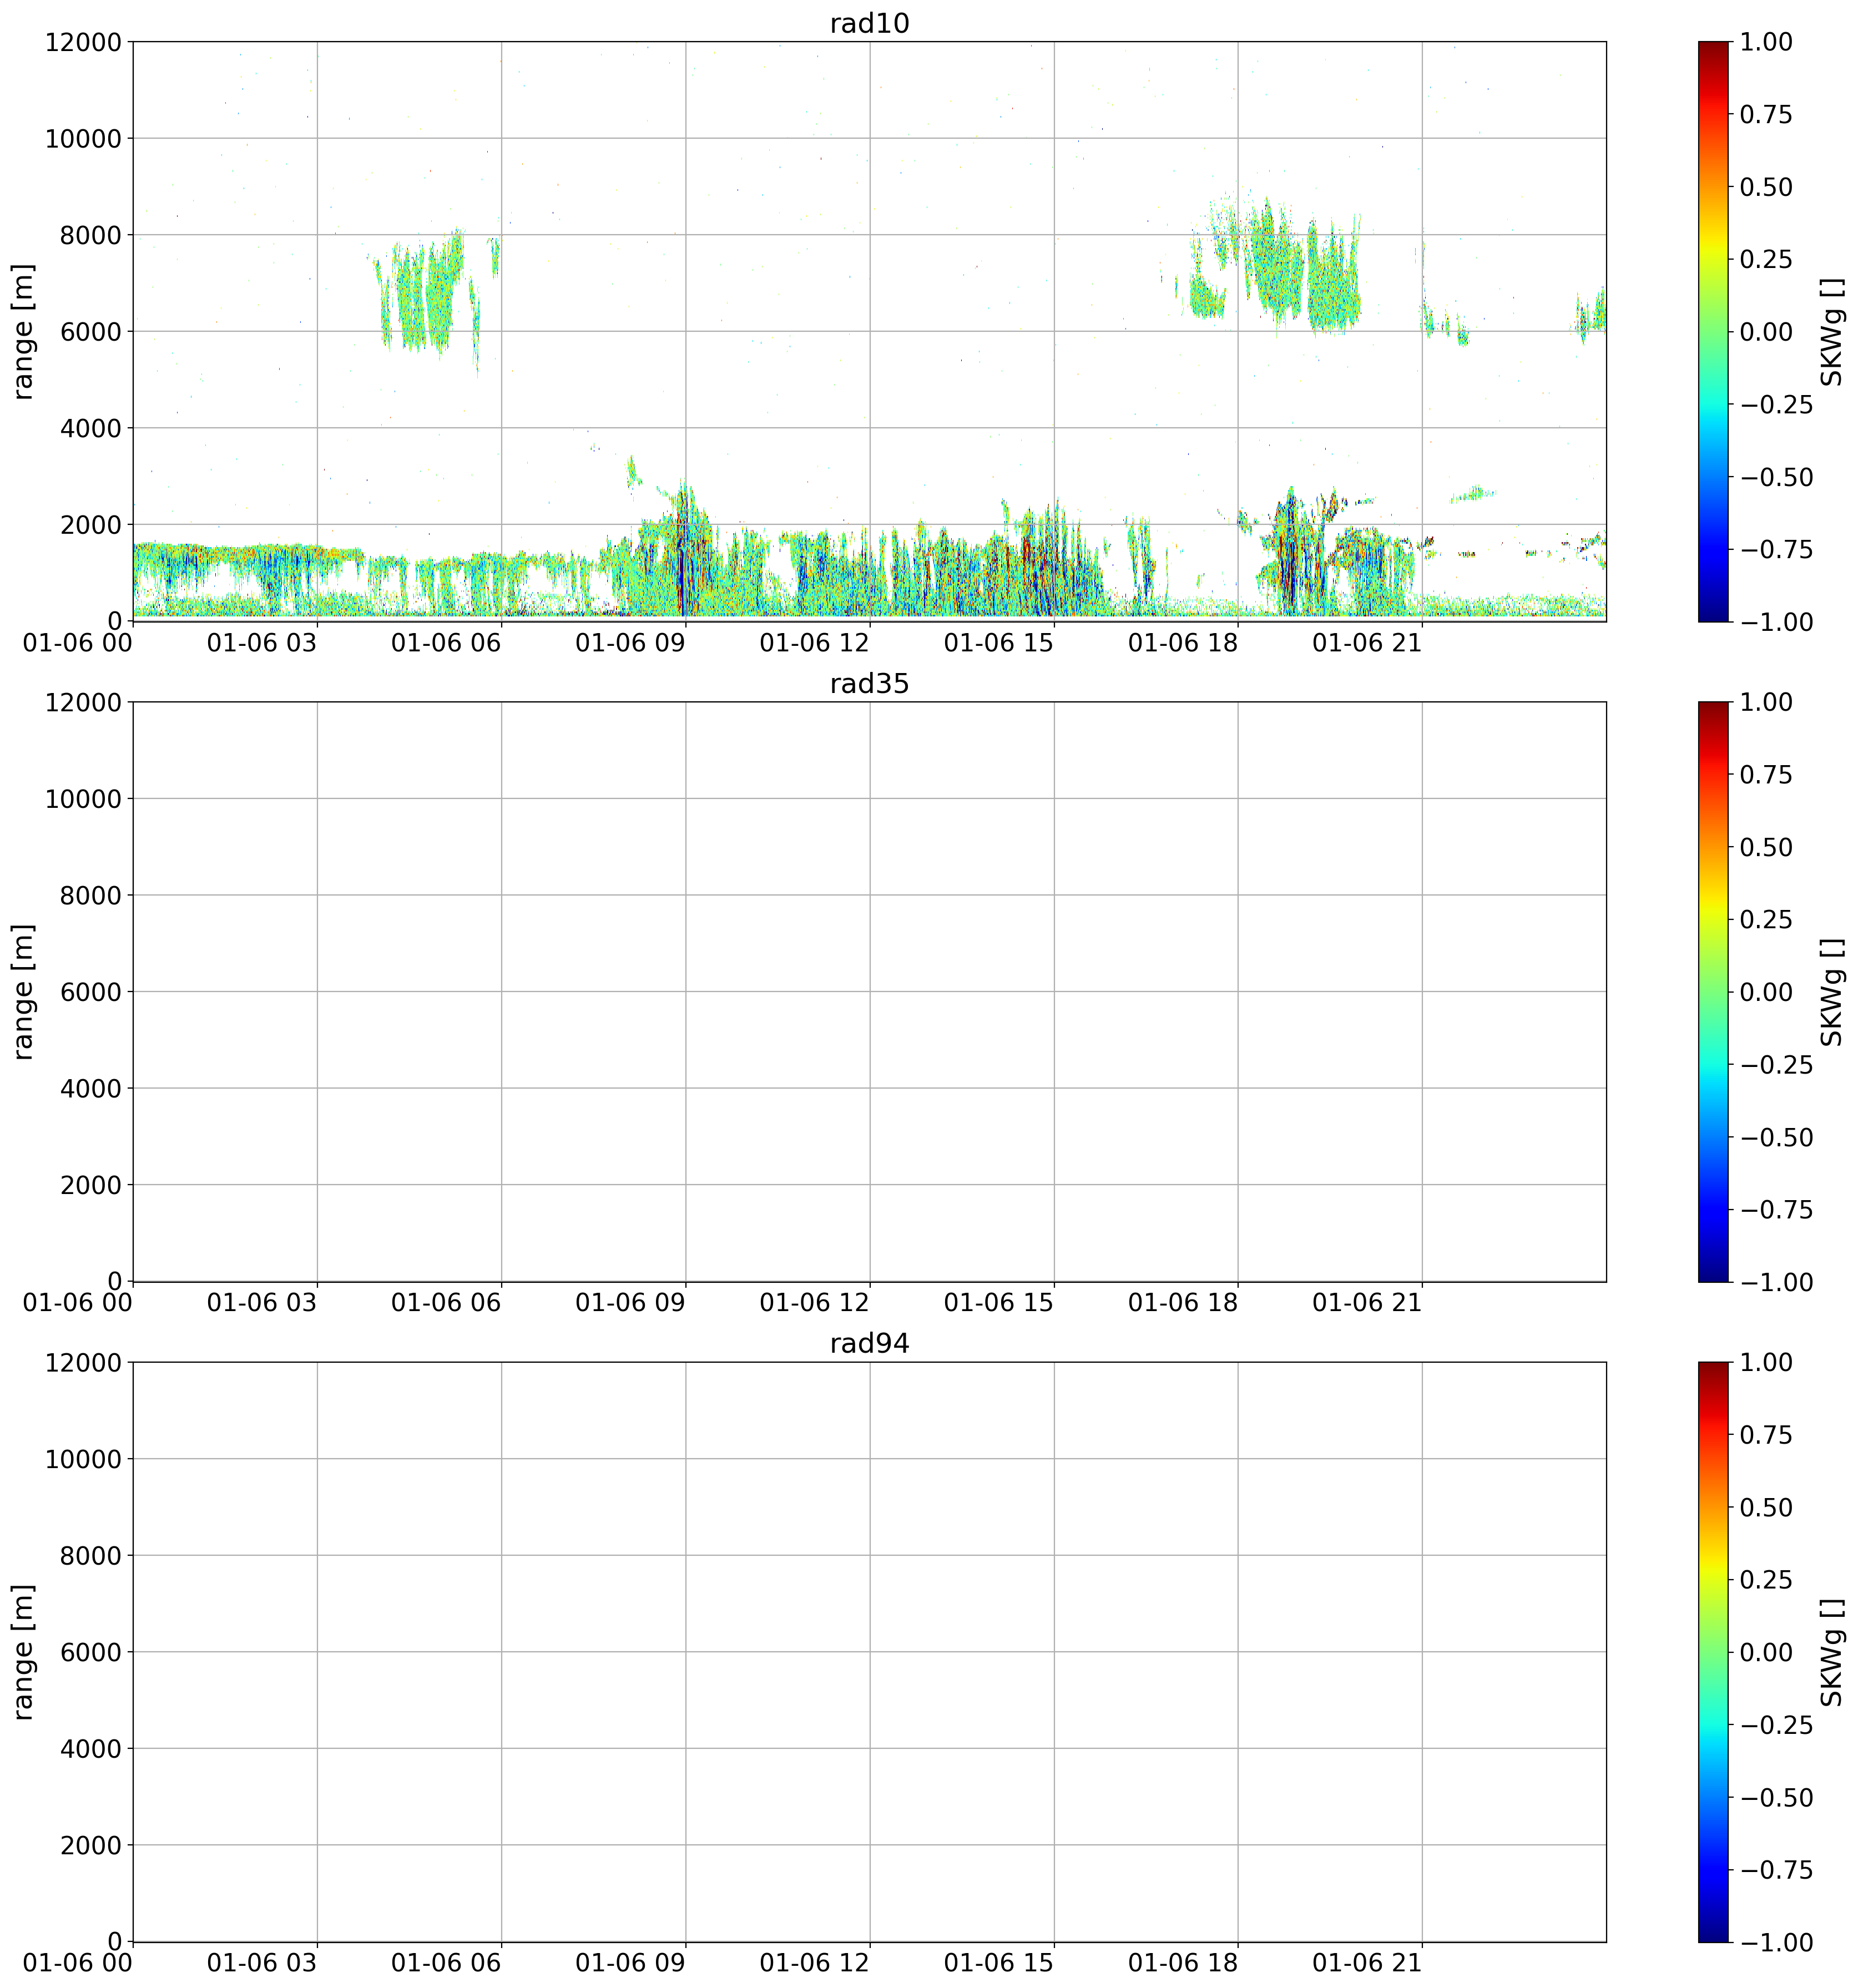Image resolution: width=1858 pixels, height=1988 pixels.
Task: Click the 'range [m]' label of the rad35 panel
Action: pos(23,991)
